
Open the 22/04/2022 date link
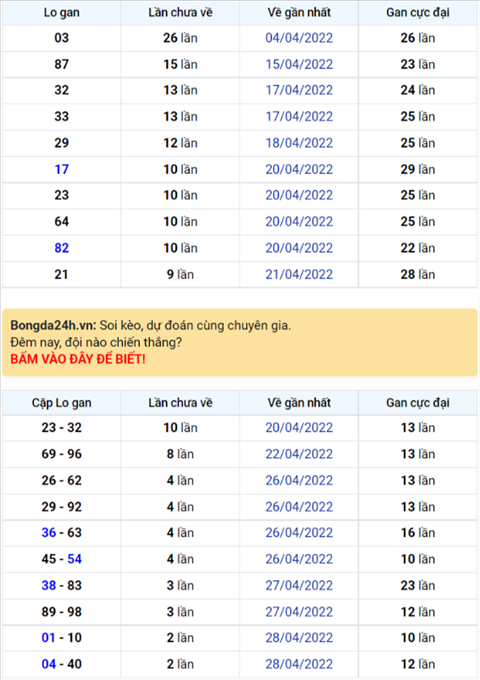(x=299, y=454)
